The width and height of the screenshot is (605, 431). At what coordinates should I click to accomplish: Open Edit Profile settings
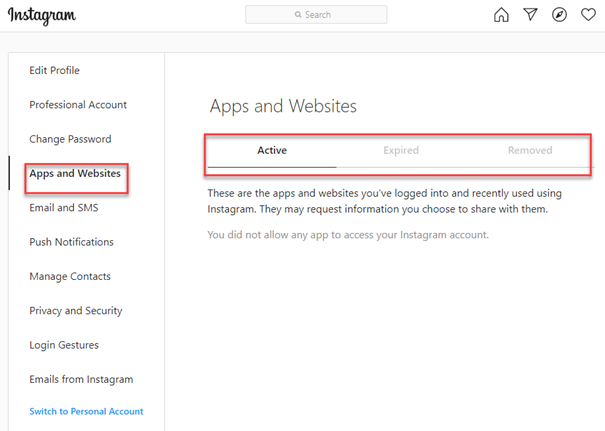[54, 70]
